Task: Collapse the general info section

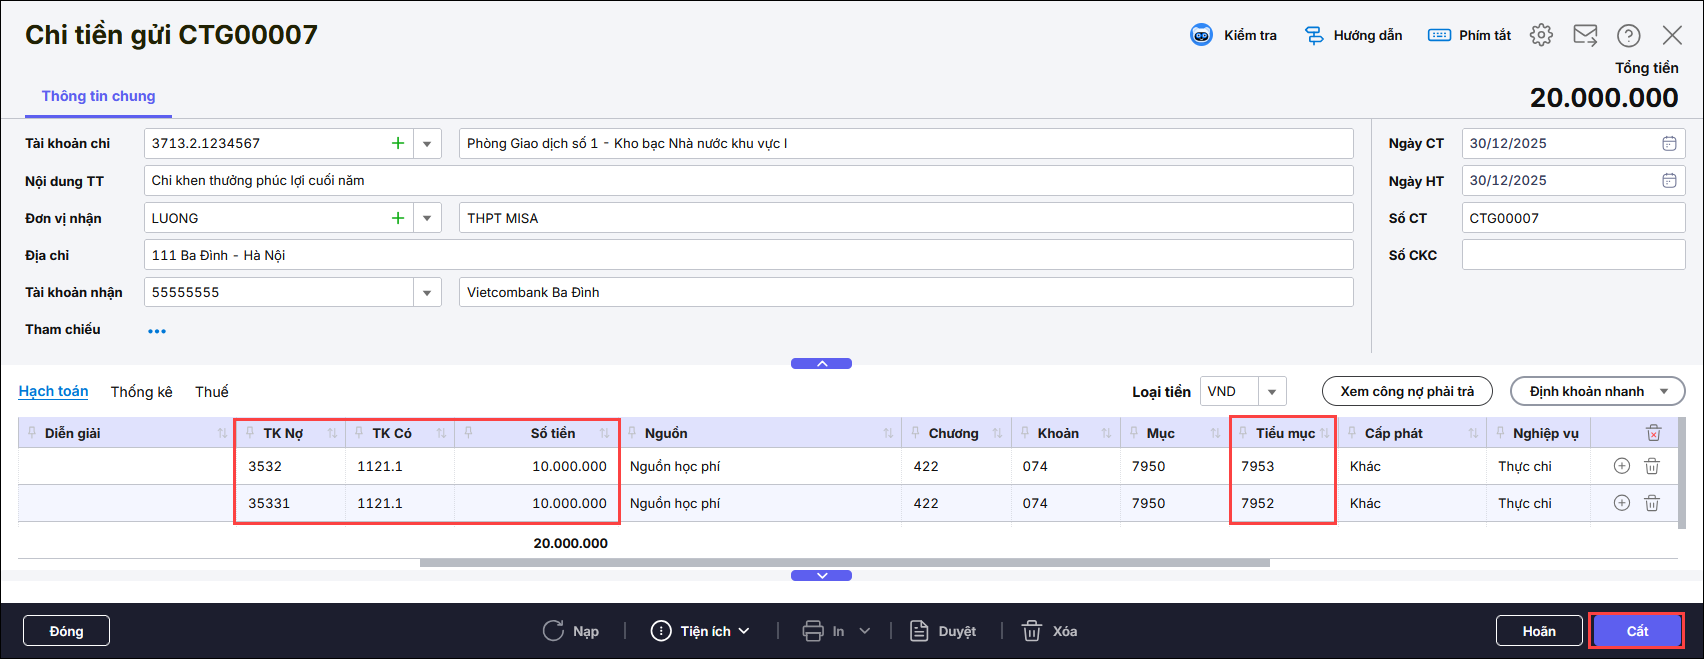Action: tap(821, 364)
